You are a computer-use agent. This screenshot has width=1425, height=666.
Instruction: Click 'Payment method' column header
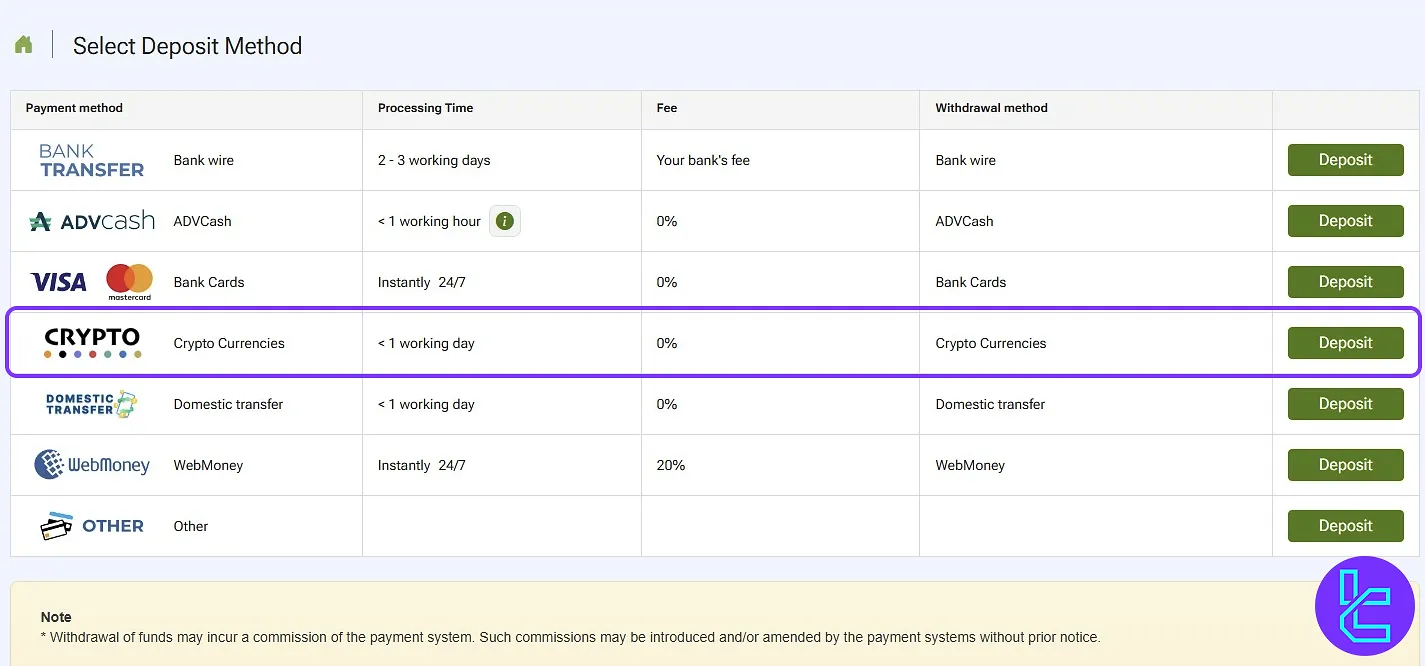pos(74,108)
